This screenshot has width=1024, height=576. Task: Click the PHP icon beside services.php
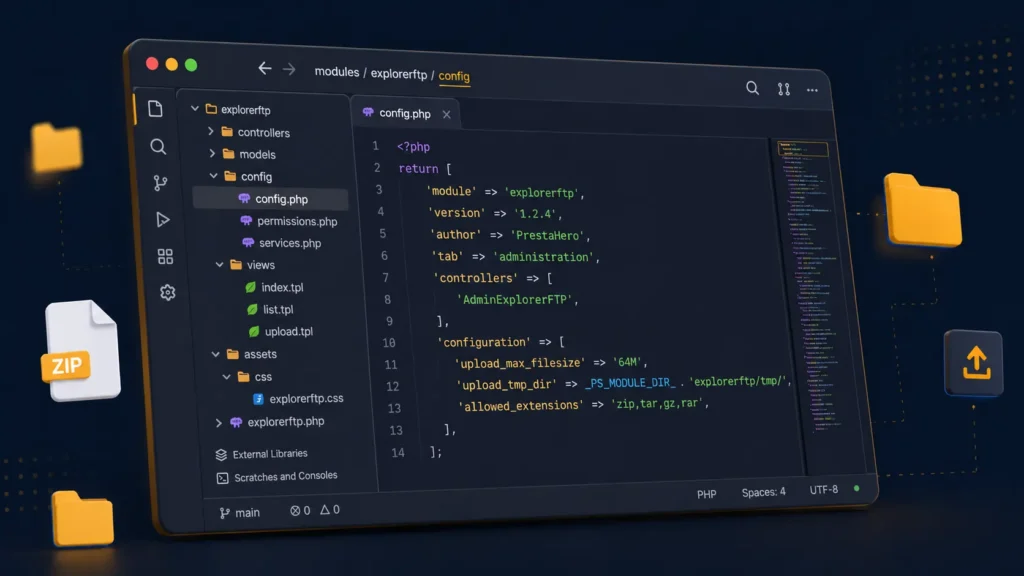(248, 242)
